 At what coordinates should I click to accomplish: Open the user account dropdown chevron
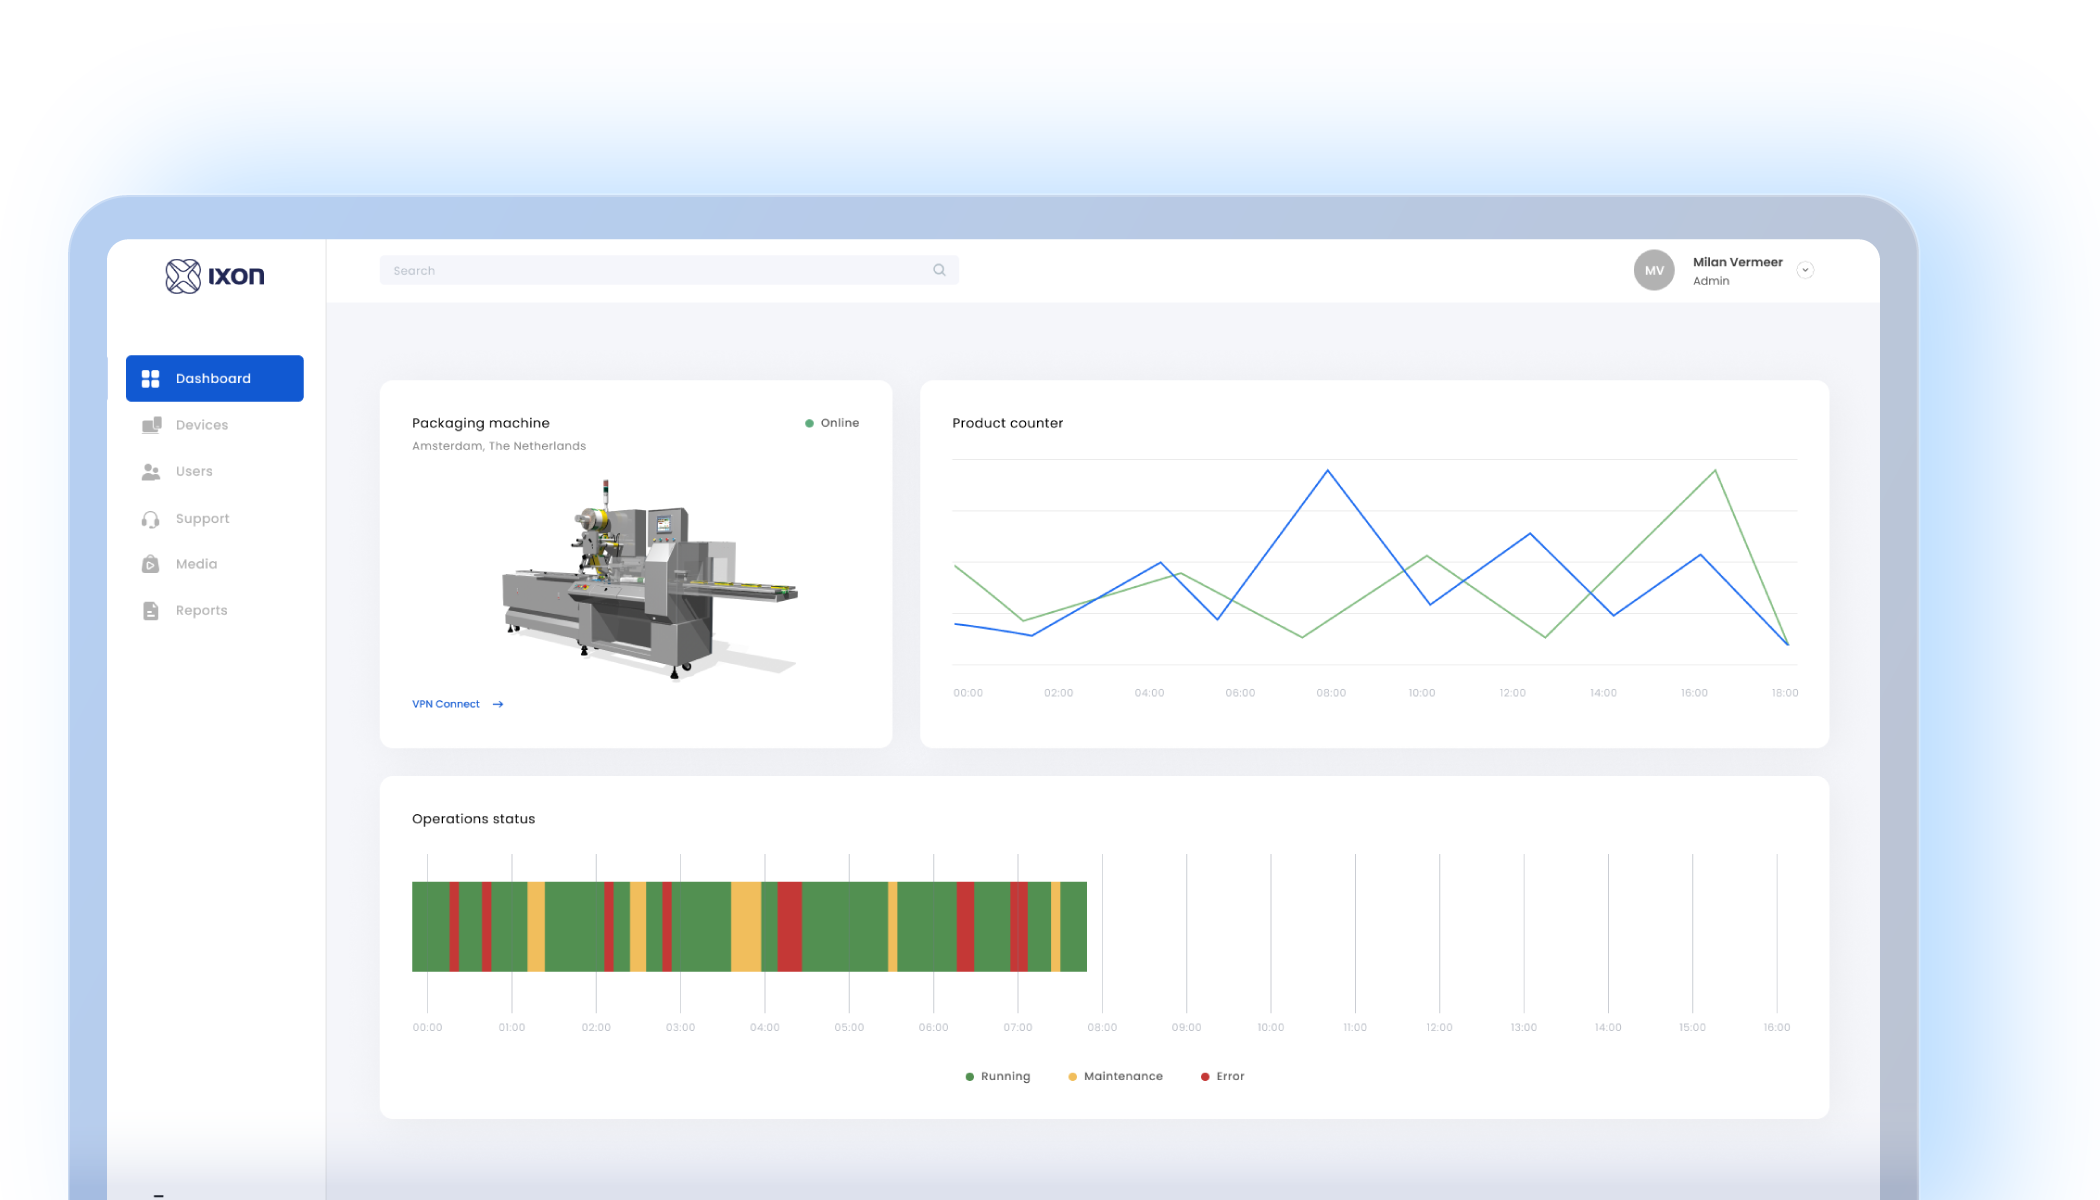tap(1806, 270)
